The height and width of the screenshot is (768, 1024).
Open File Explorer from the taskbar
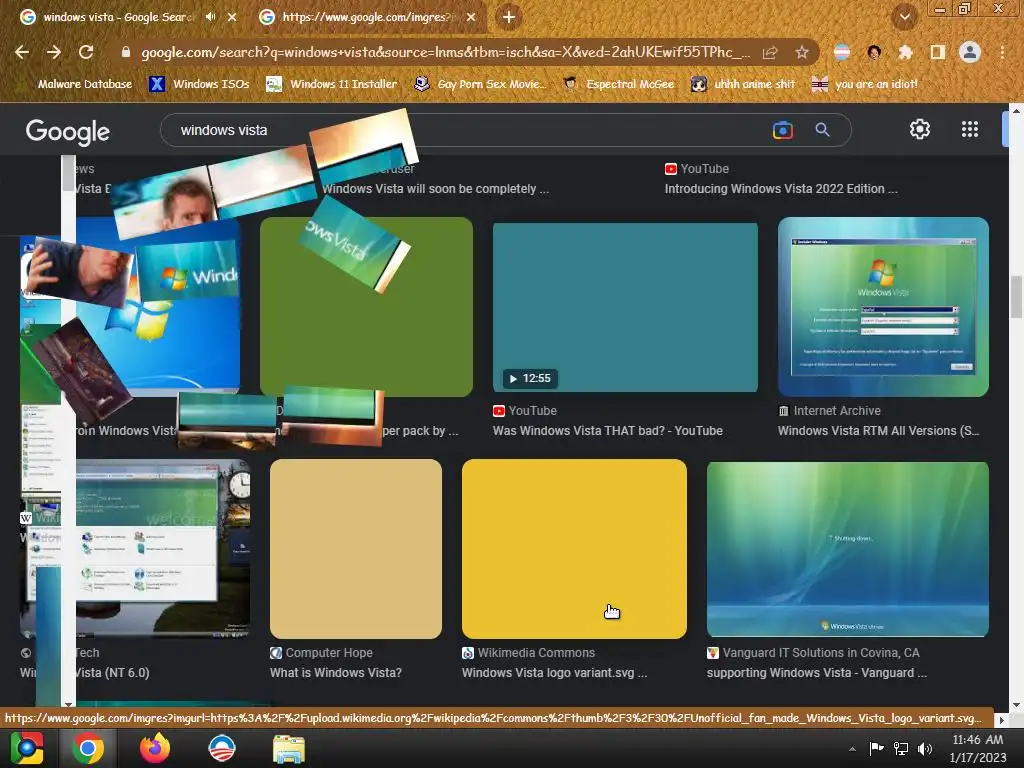click(289, 749)
